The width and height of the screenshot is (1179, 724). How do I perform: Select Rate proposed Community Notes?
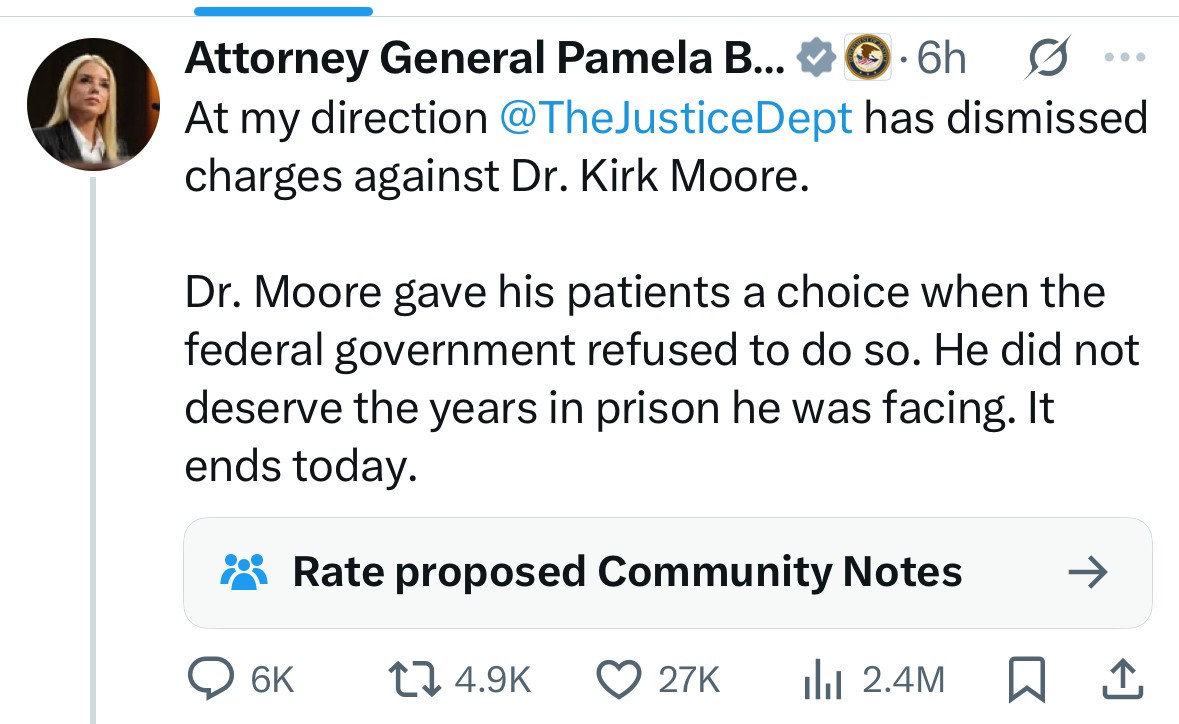tap(627, 572)
